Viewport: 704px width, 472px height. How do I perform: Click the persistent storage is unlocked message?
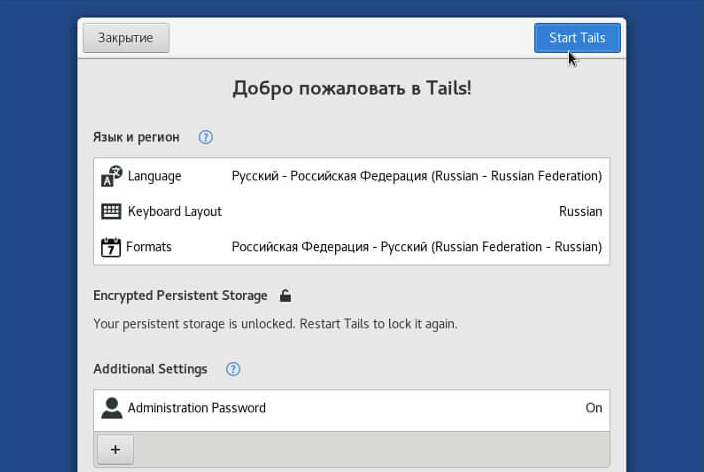coord(275,324)
